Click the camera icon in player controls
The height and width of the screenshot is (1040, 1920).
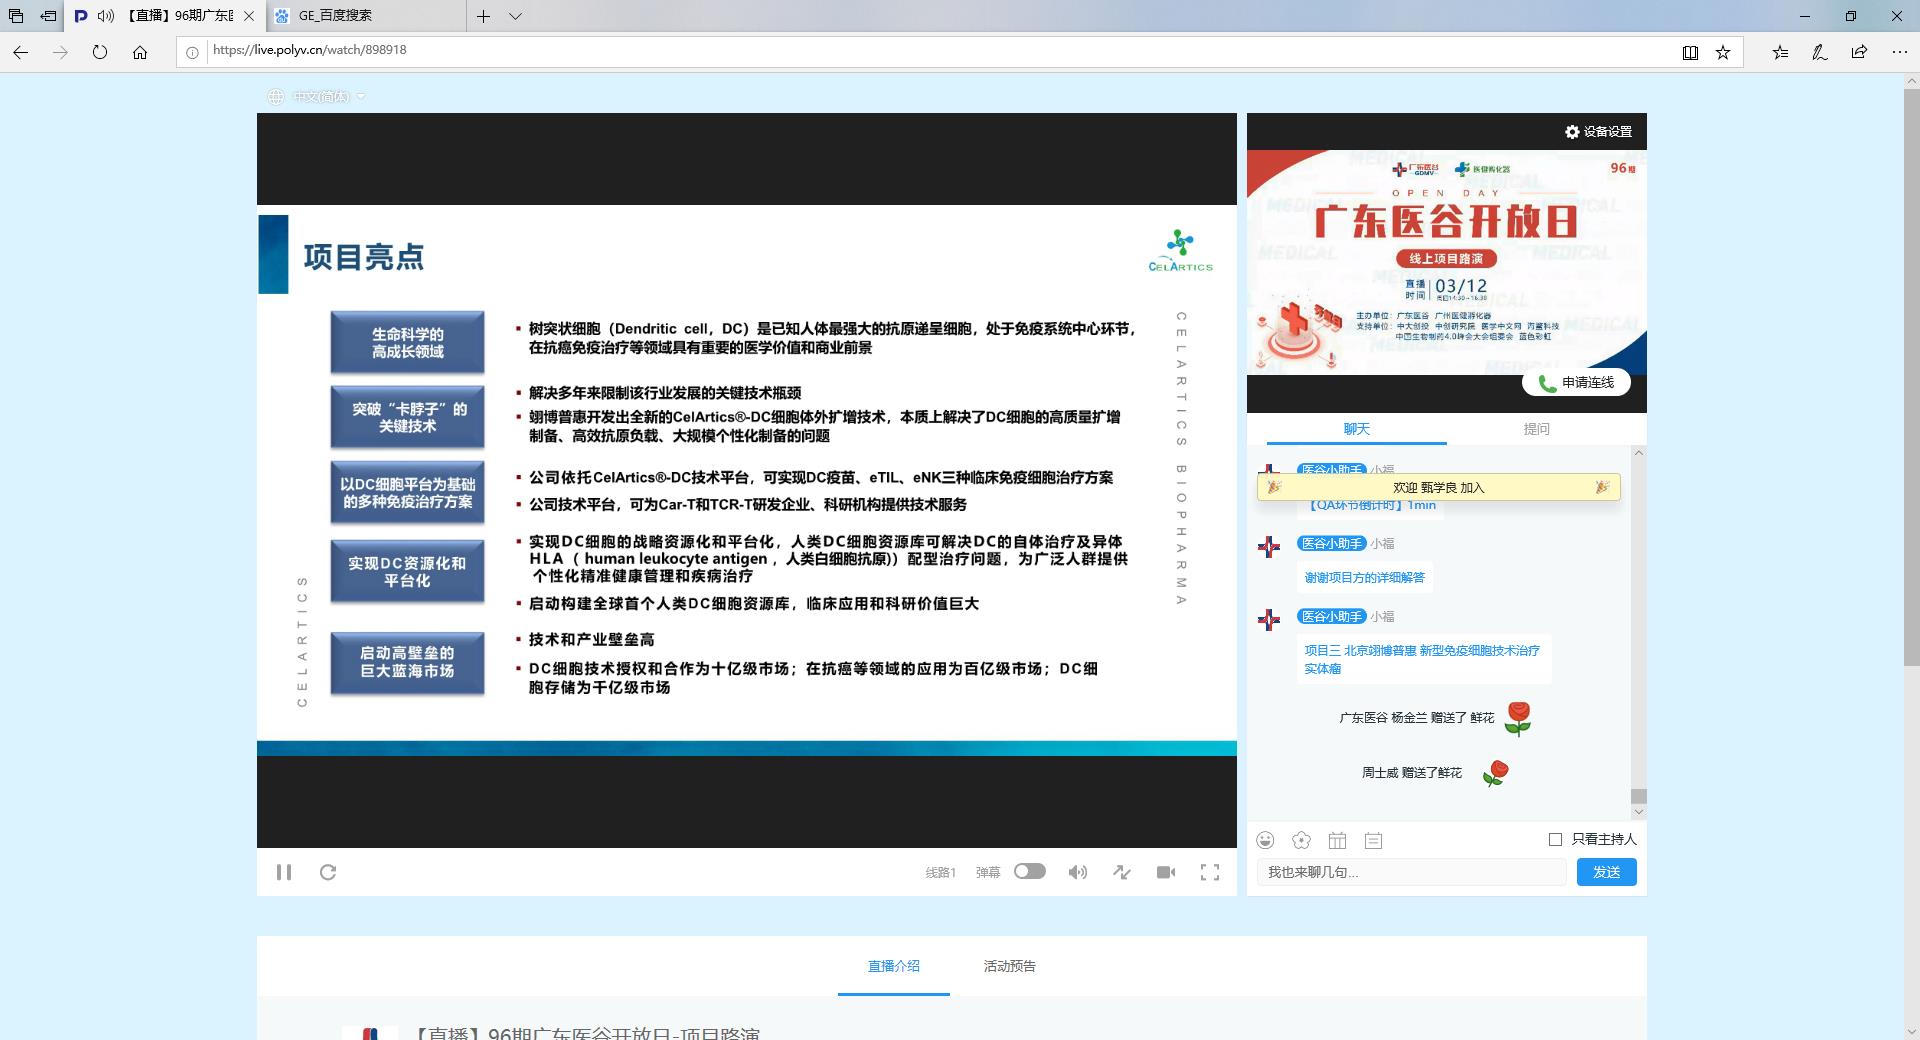1166,872
